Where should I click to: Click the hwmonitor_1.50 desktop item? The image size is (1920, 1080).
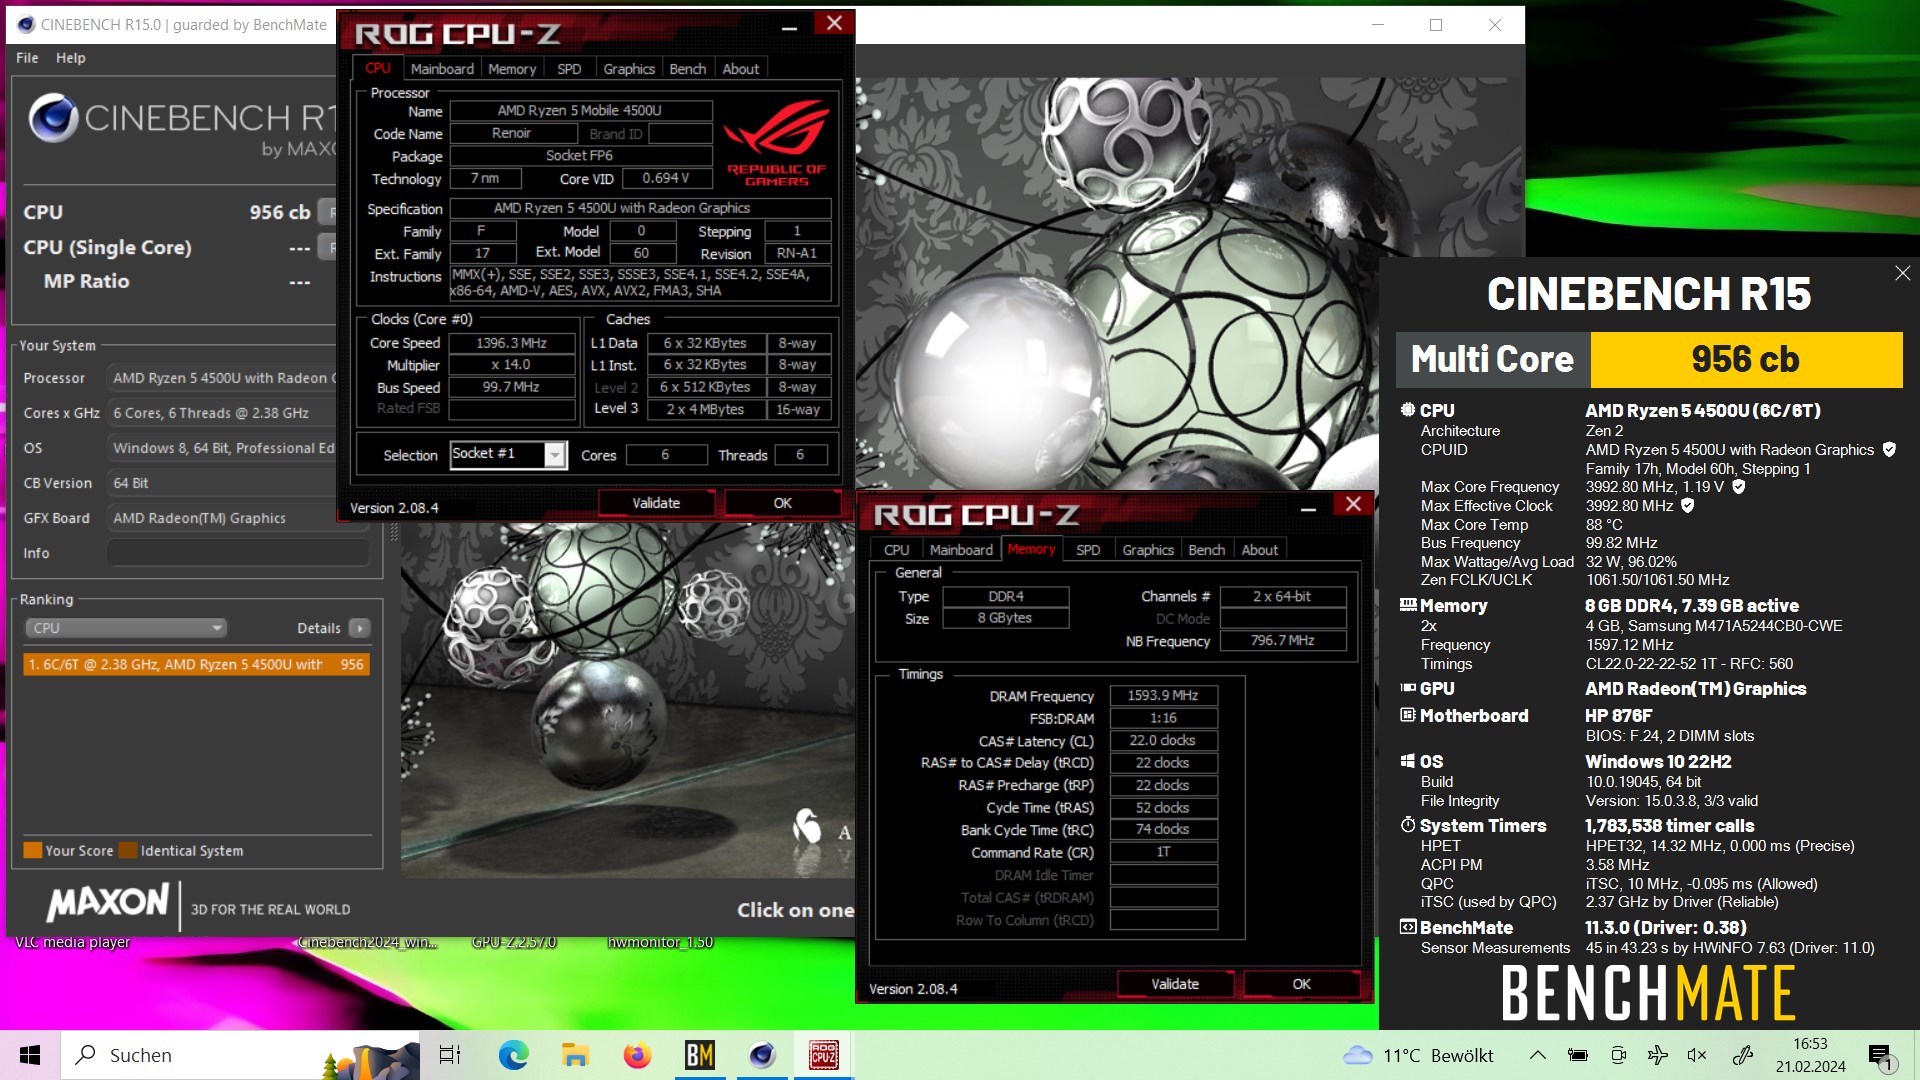[x=660, y=942]
